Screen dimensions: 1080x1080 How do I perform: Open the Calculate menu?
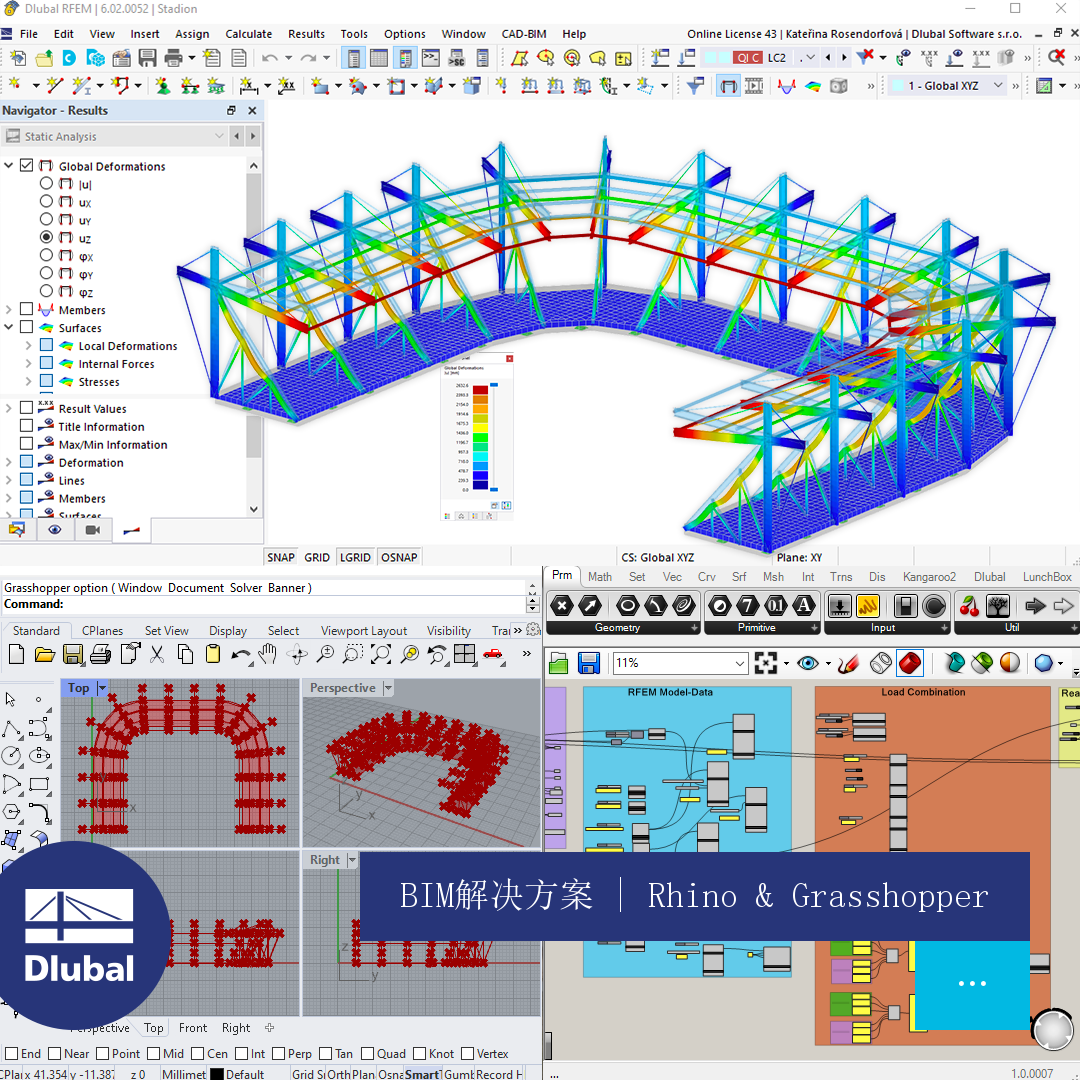coord(248,34)
